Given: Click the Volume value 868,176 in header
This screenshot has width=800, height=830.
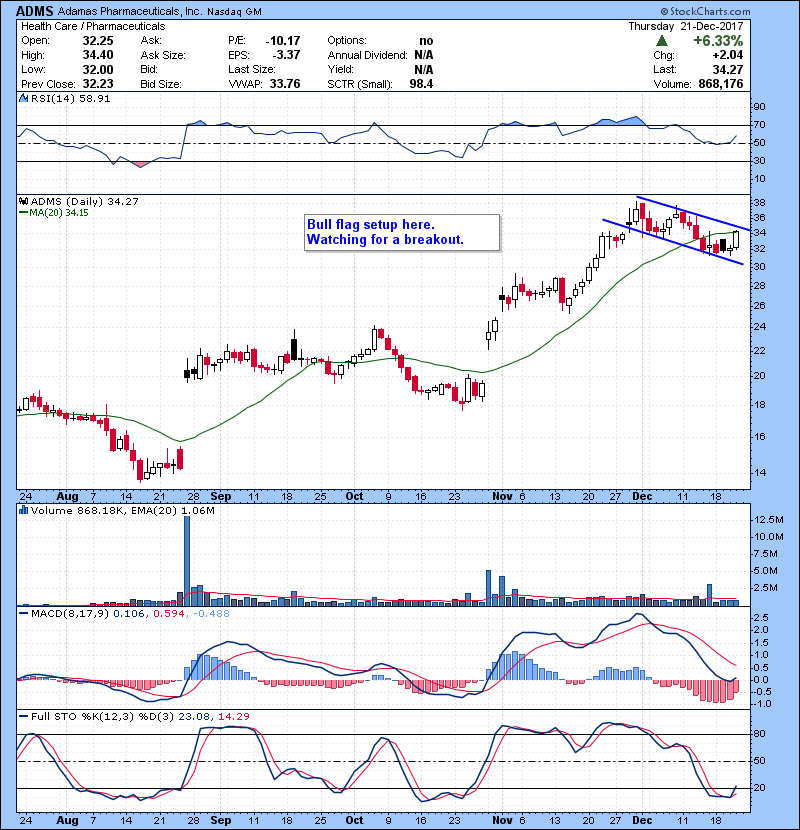Looking at the screenshot, I should [721, 84].
